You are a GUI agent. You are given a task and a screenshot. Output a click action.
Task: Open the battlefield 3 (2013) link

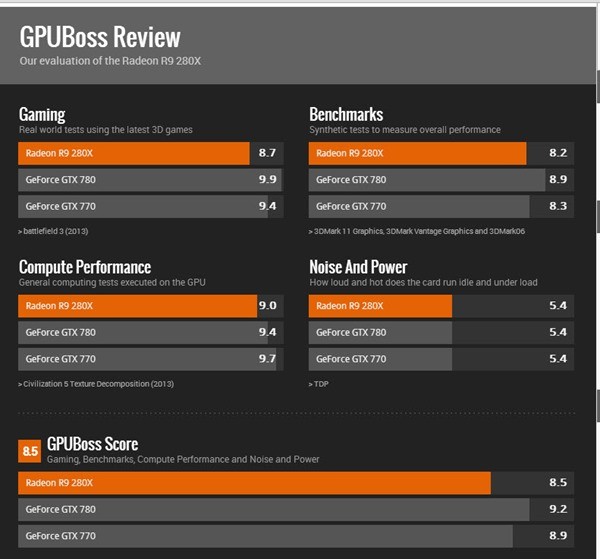[x=53, y=231]
